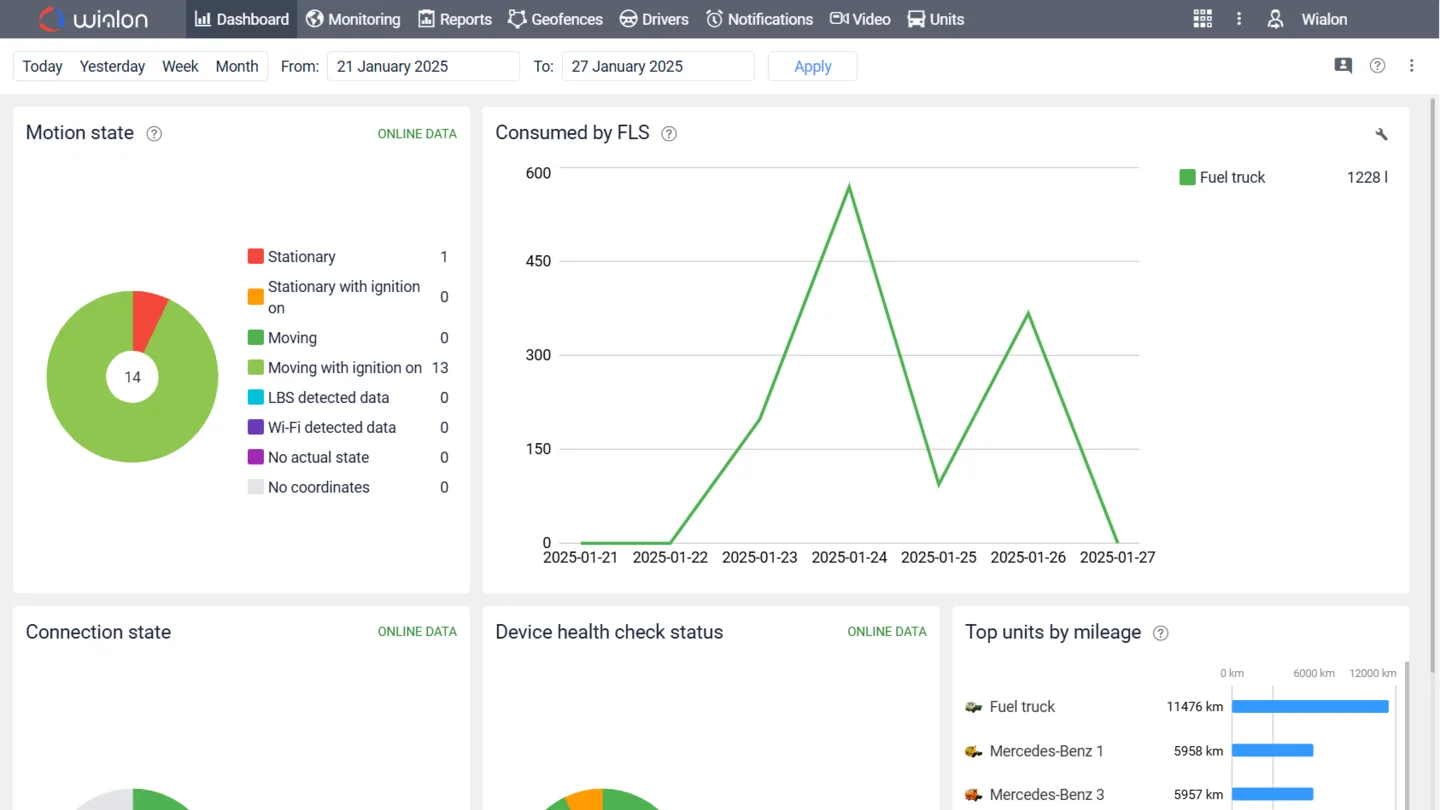Viewport: 1440px width, 810px height.
Task: Click the Stationary red legend swatch
Action: click(x=256, y=257)
